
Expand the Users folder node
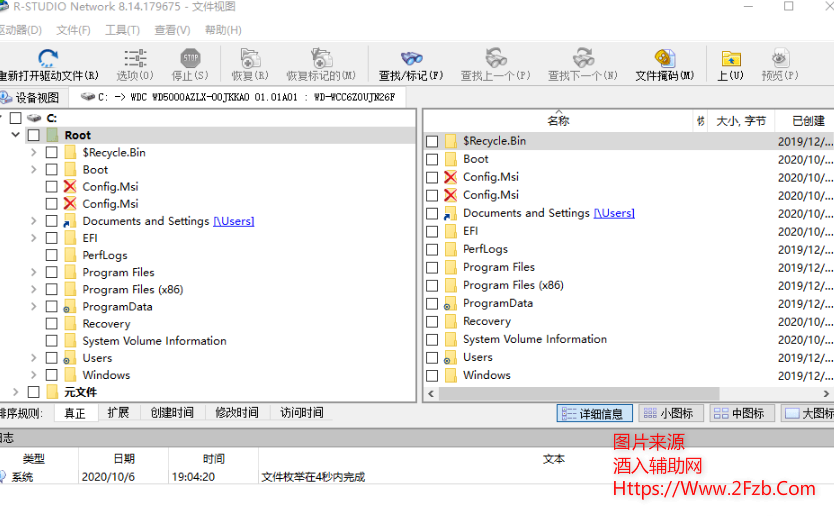tap(34, 358)
